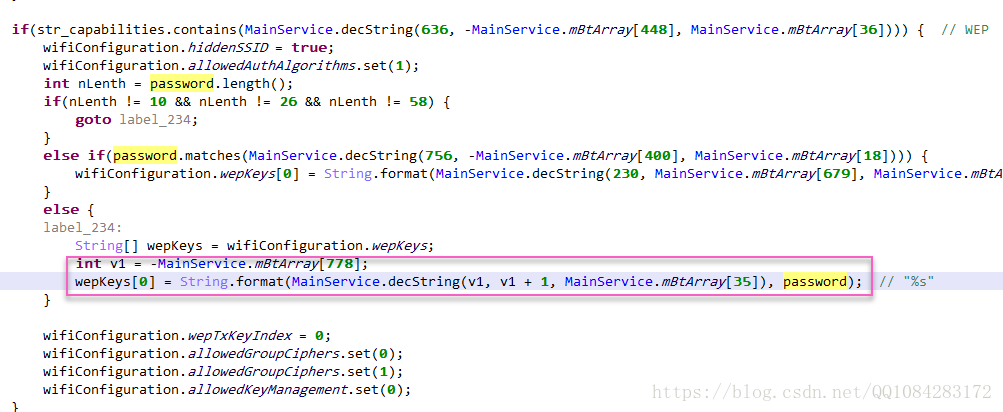Select the number 230 in decString call
The image size is (1003, 412).
pos(625,173)
